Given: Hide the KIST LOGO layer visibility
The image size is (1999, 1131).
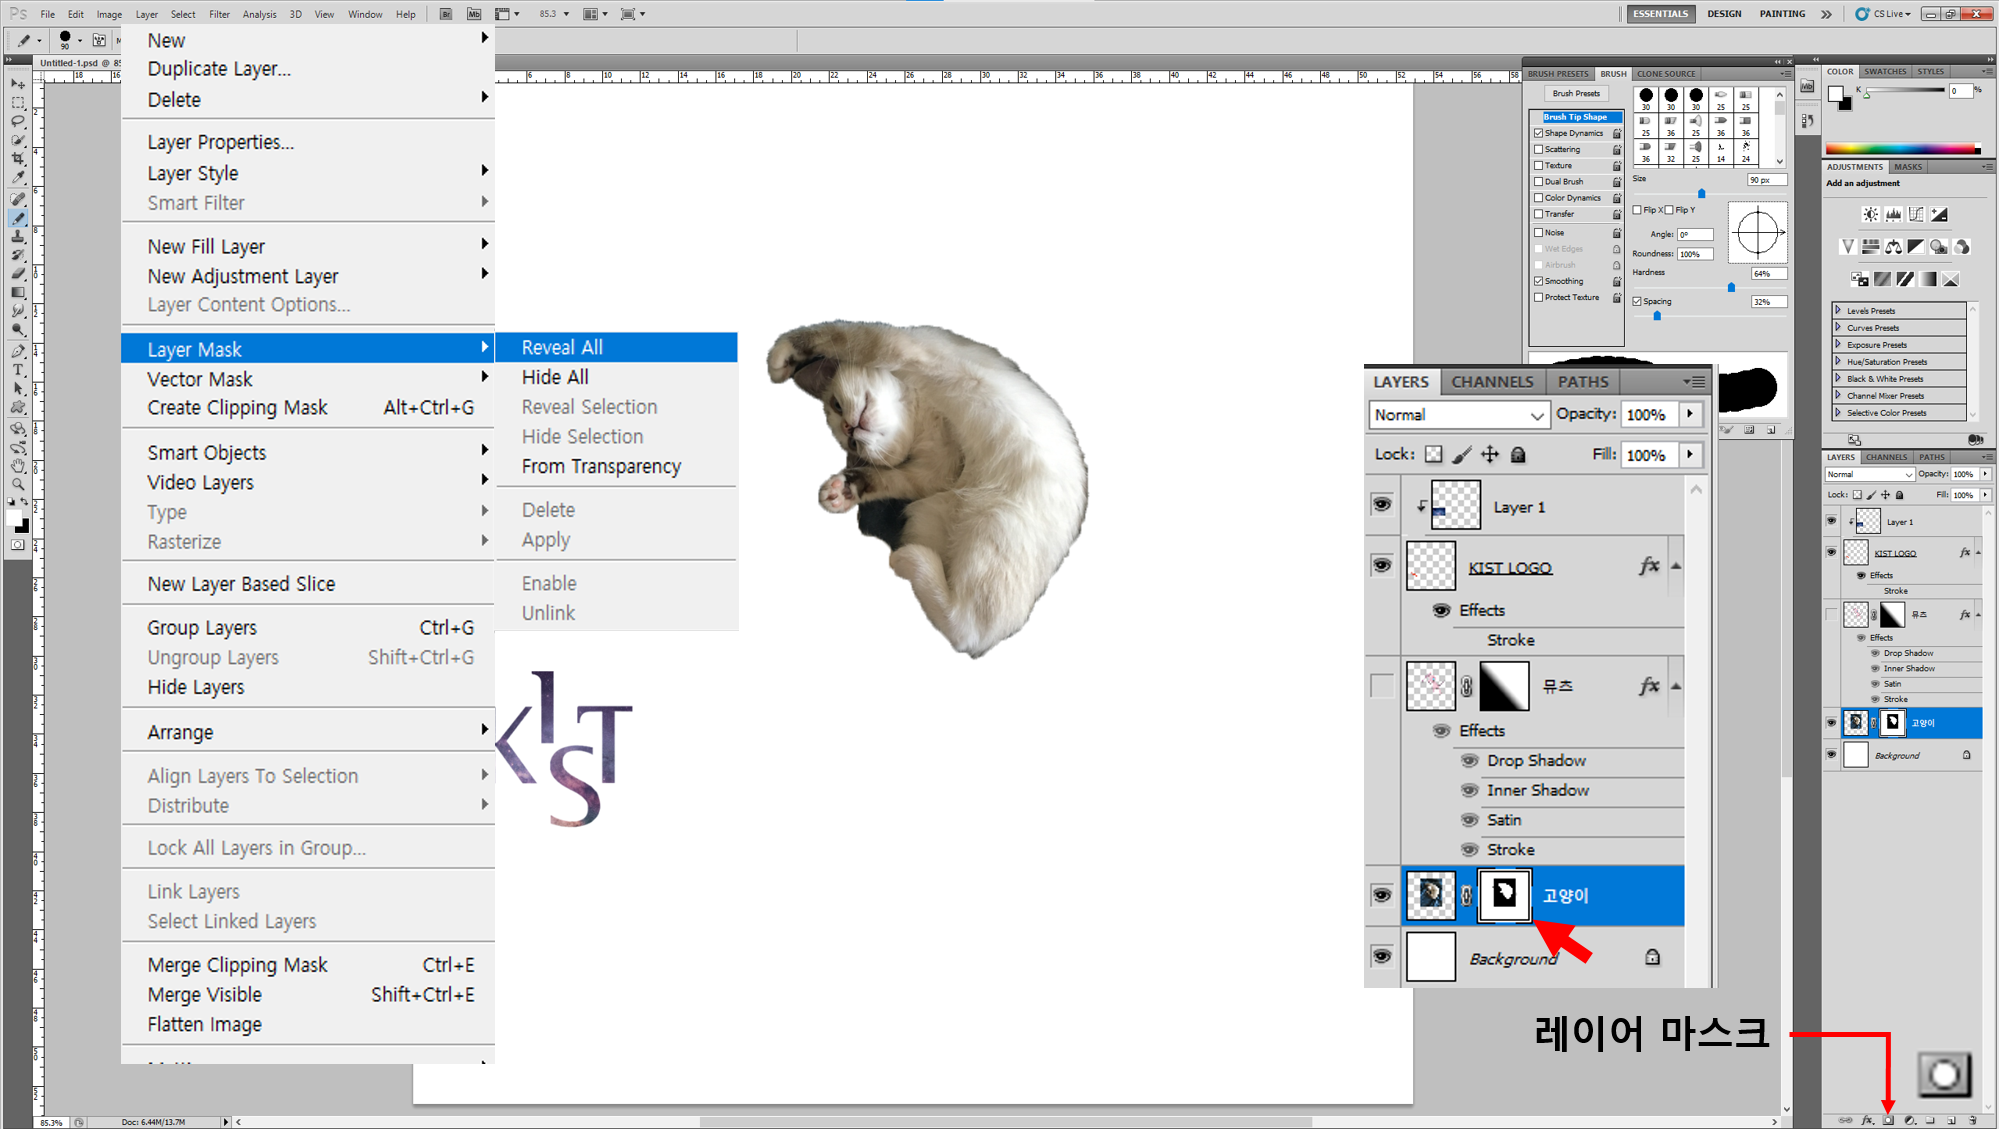Looking at the screenshot, I should 1382,566.
